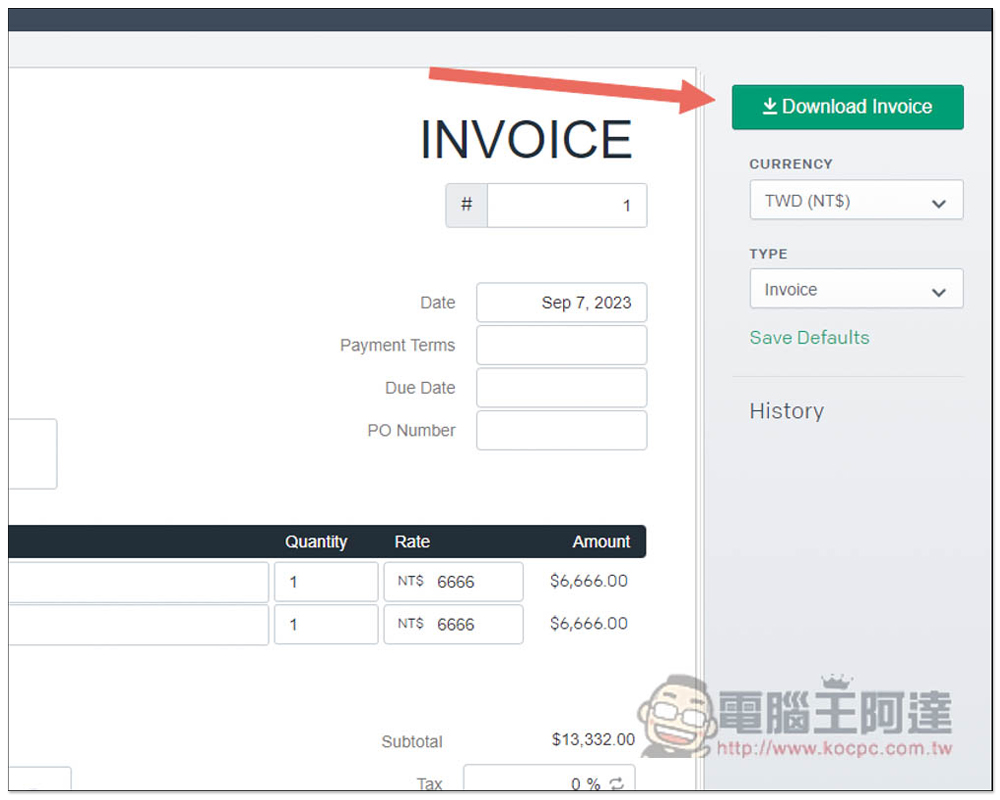
Task: Focus the PO Number input
Action: click(561, 431)
